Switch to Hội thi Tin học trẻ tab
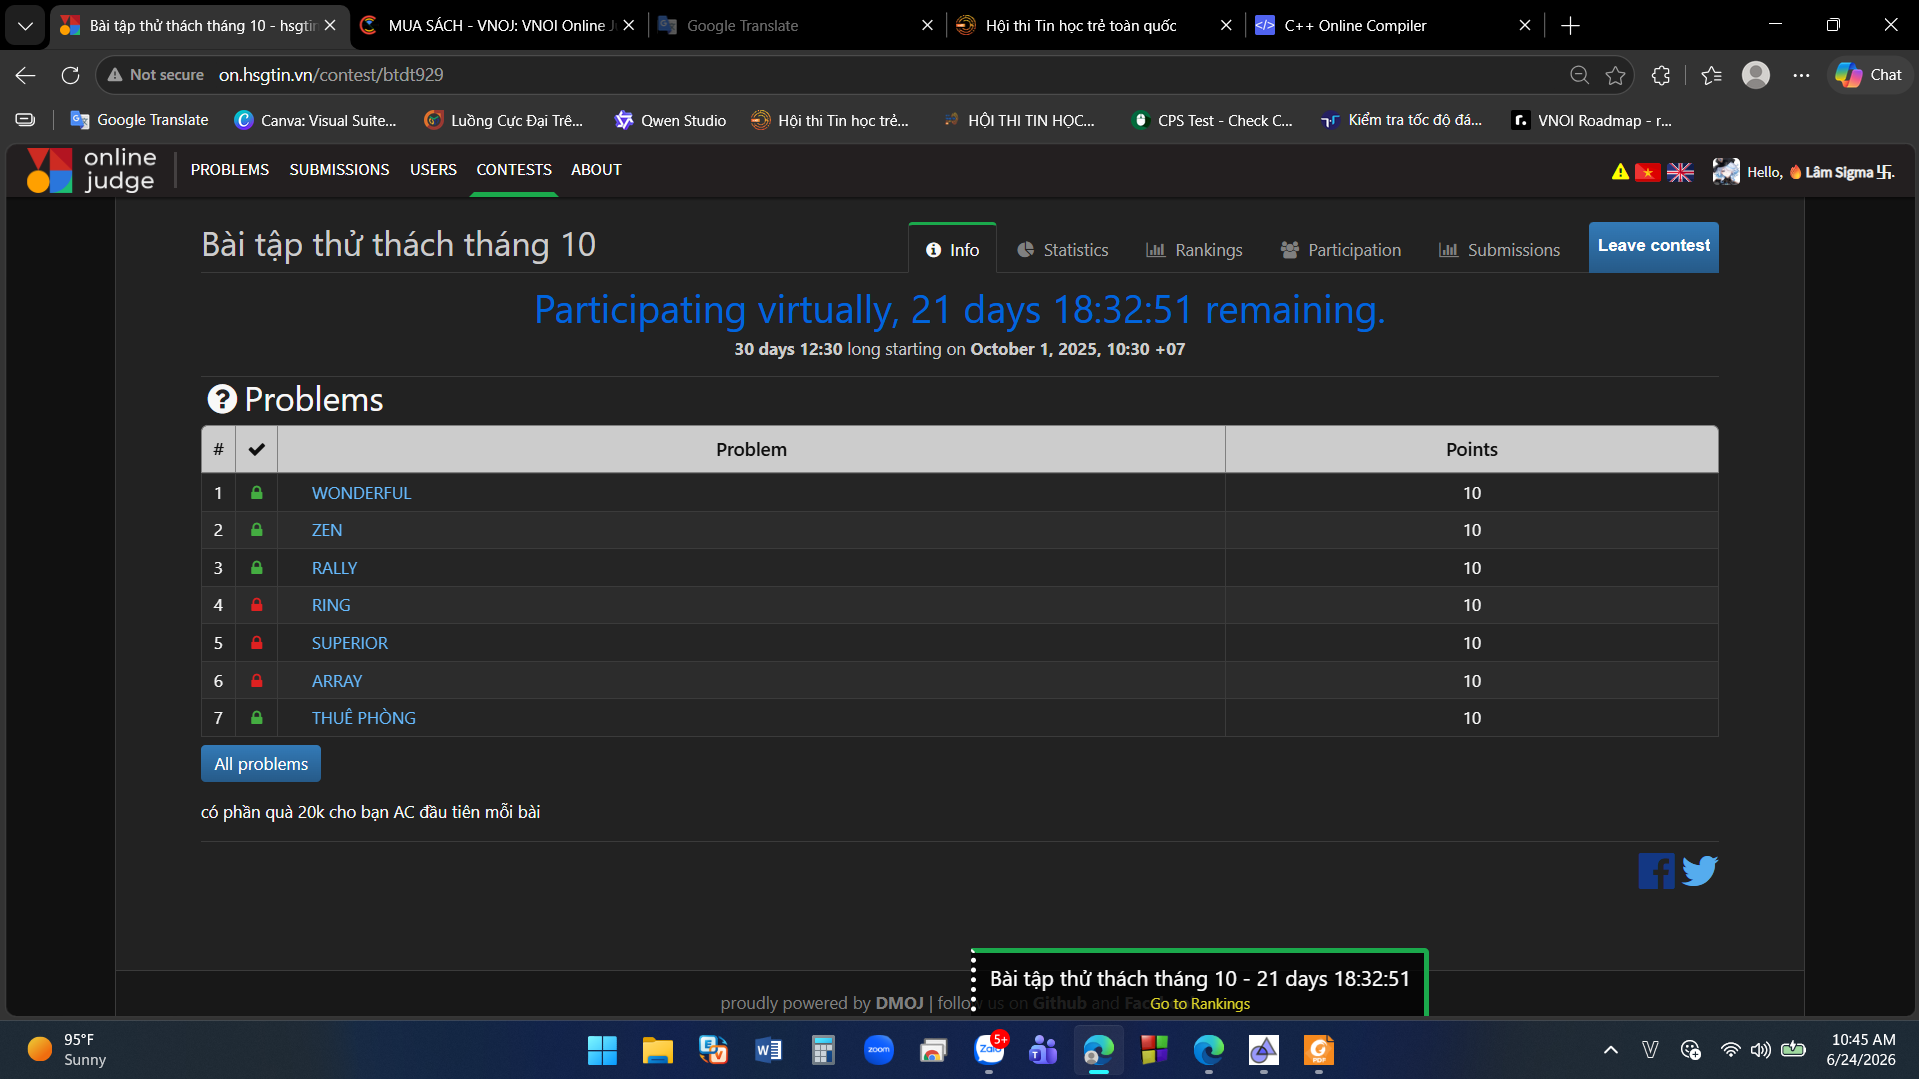The height and width of the screenshot is (1079, 1919). coord(1093,26)
